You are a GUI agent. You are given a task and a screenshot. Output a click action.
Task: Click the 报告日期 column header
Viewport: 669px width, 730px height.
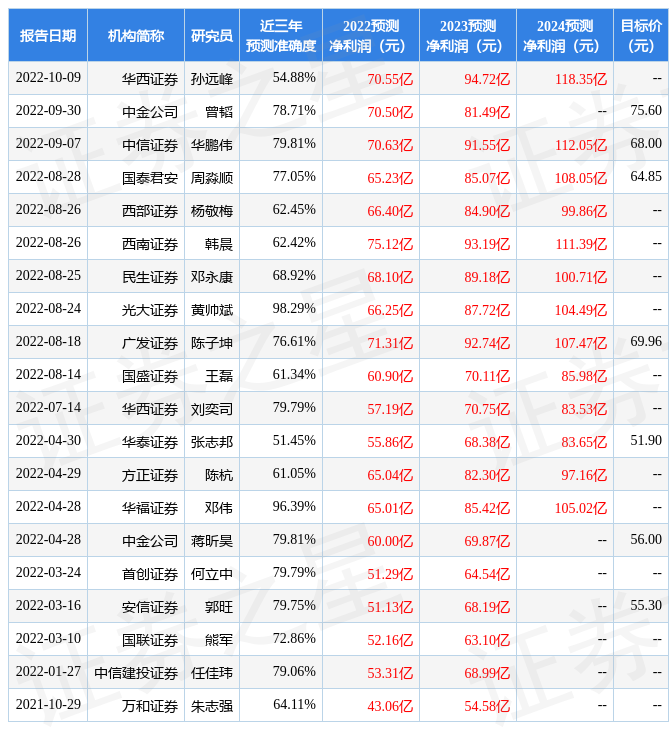click(48, 35)
